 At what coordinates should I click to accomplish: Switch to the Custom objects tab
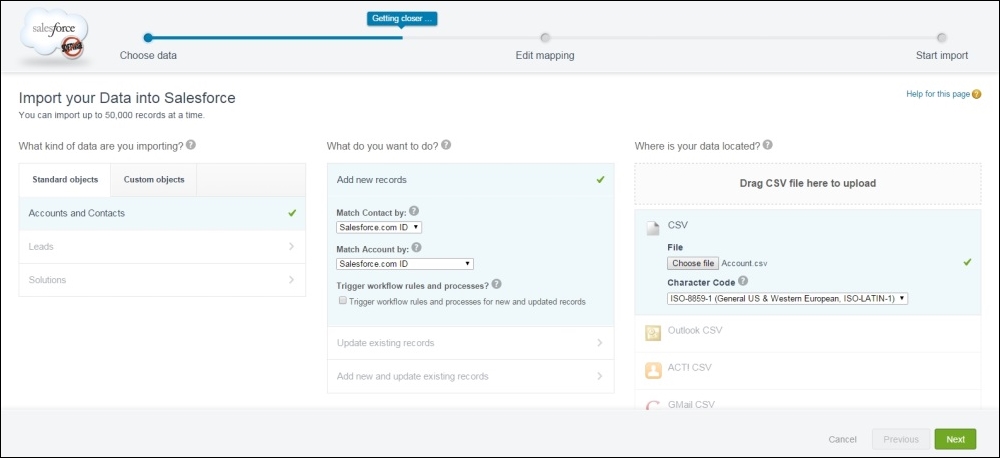[x=153, y=180]
